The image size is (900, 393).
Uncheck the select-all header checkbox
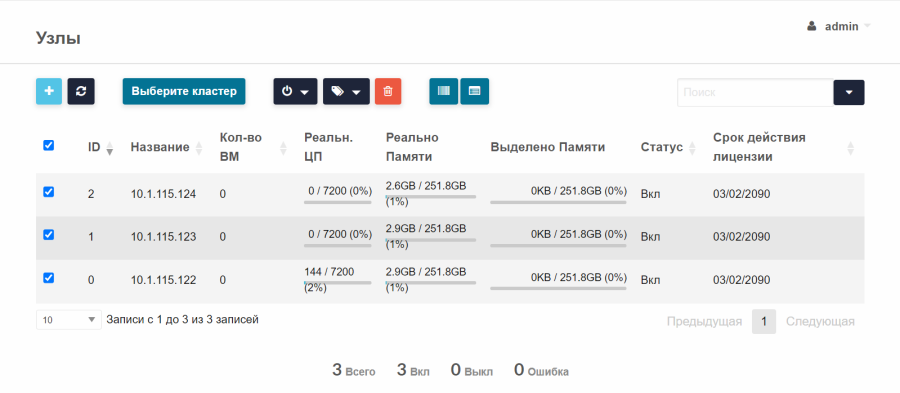click(49, 145)
